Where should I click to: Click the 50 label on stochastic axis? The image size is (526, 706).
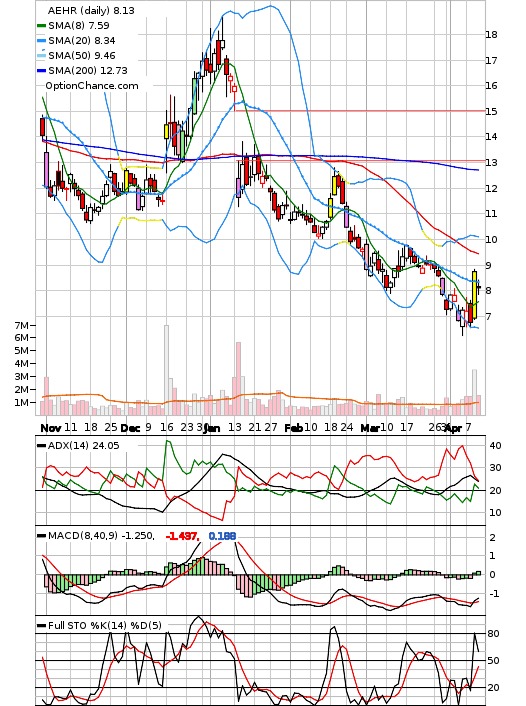[x=494, y=661]
